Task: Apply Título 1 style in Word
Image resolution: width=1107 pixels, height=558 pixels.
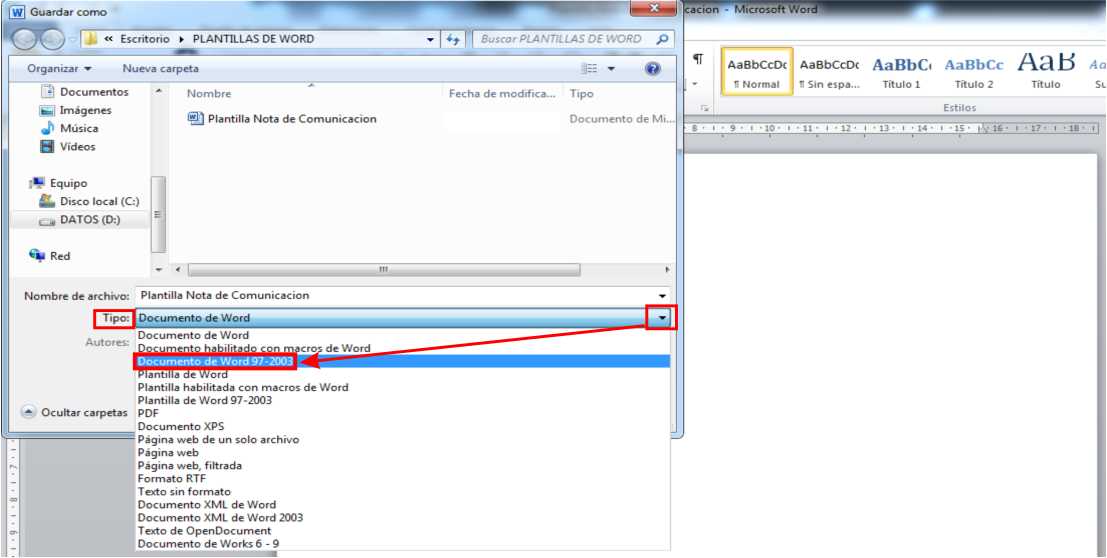Action: pos(902,71)
